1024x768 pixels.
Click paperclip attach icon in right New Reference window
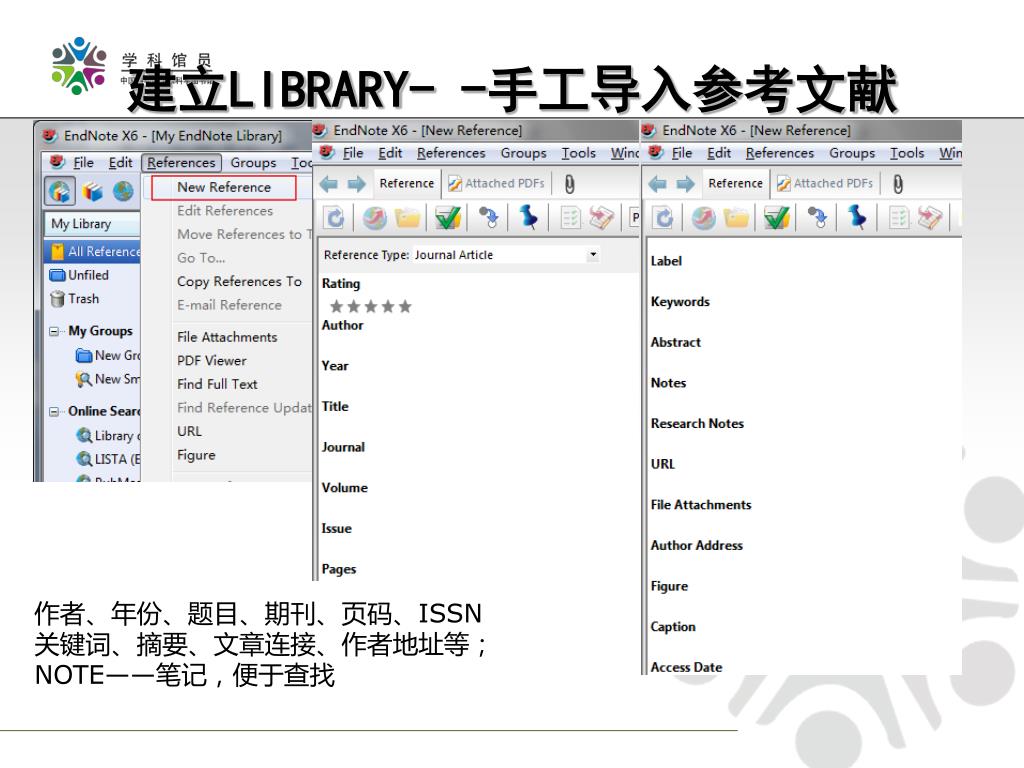pos(898,184)
